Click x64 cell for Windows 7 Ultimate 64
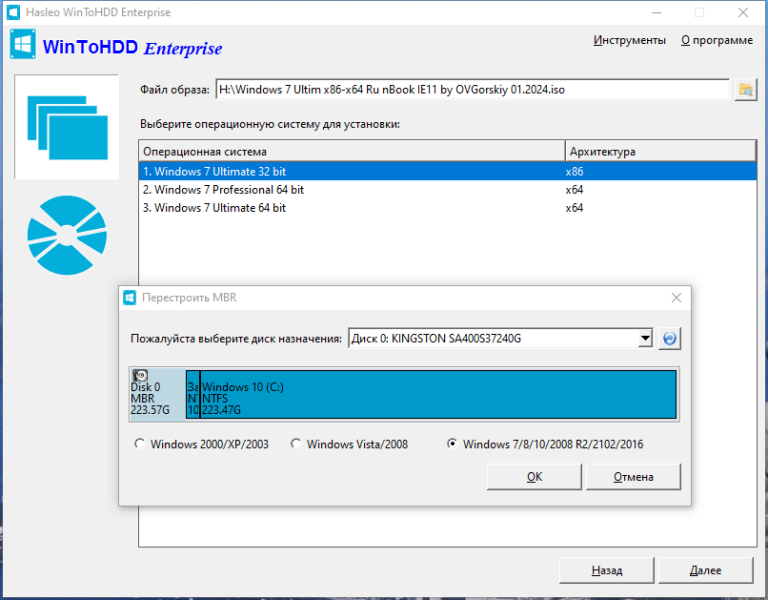 [575, 208]
